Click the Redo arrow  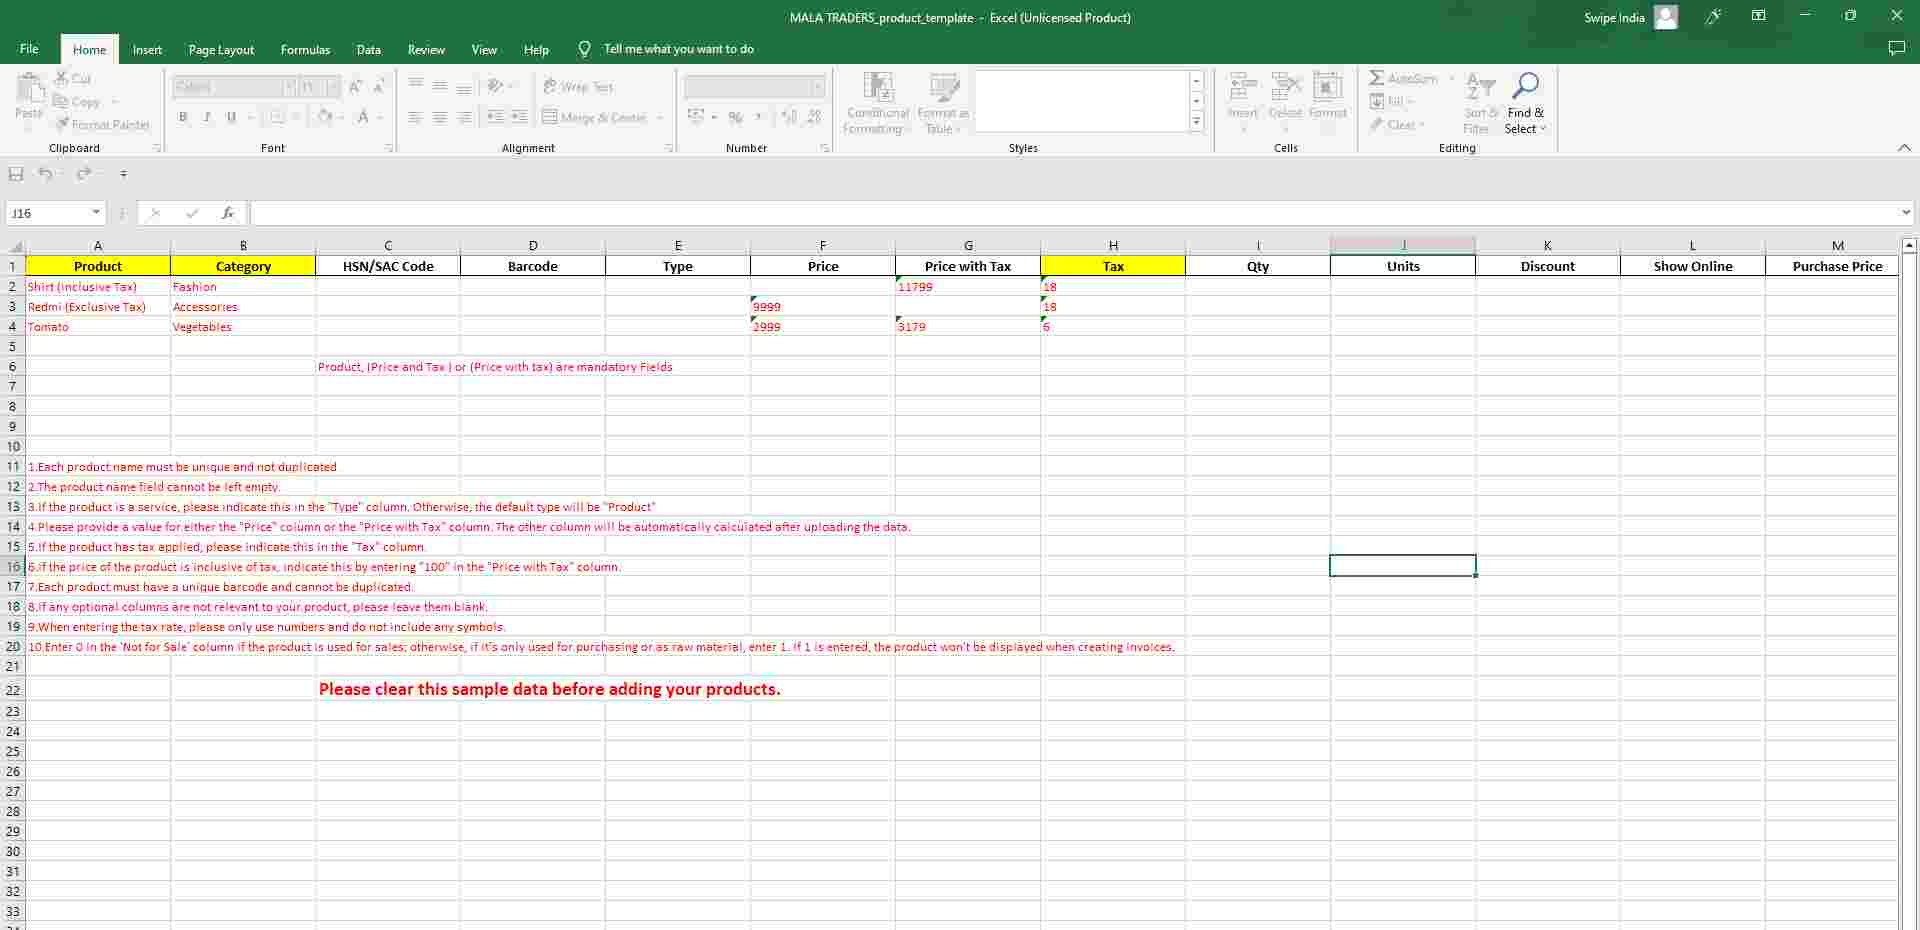click(x=84, y=174)
